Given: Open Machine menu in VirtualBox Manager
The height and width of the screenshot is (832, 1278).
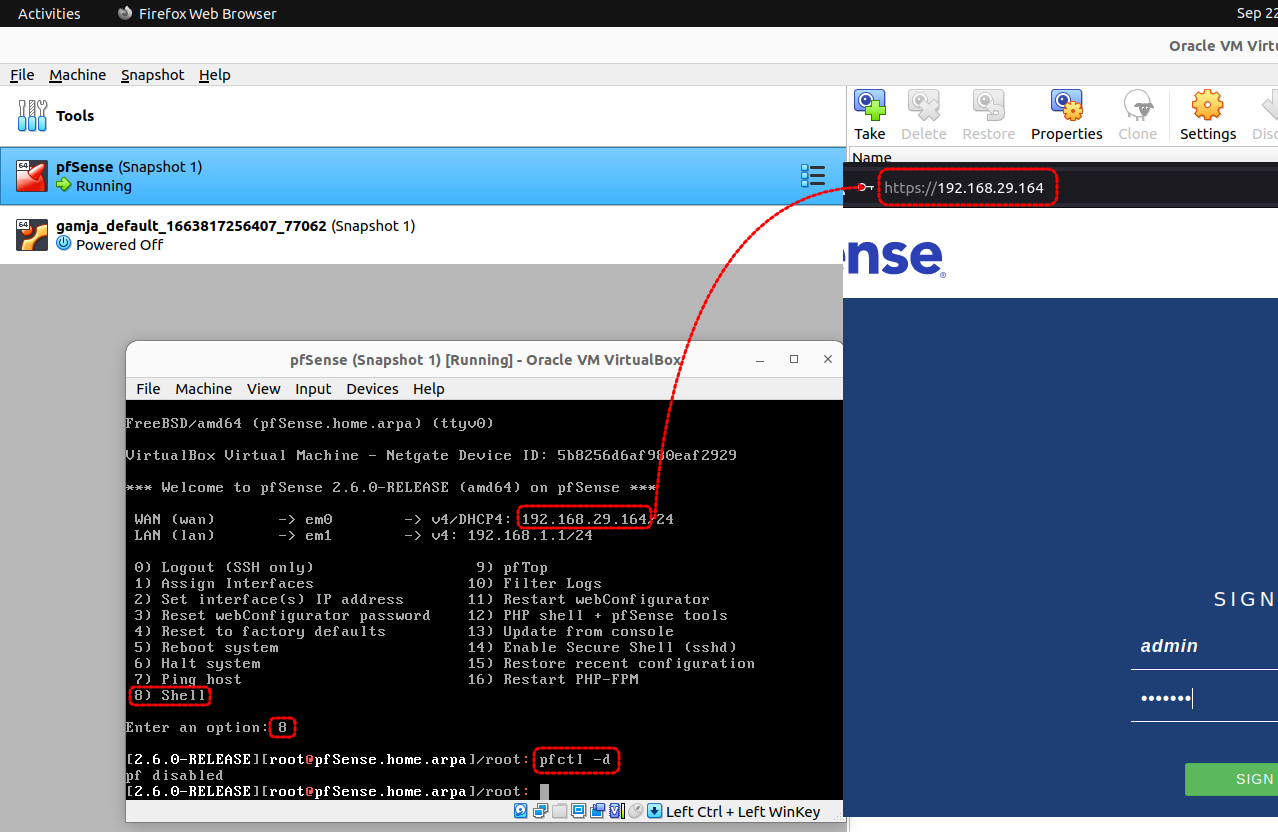Looking at the screenshot, I should (x=77, y=75).
